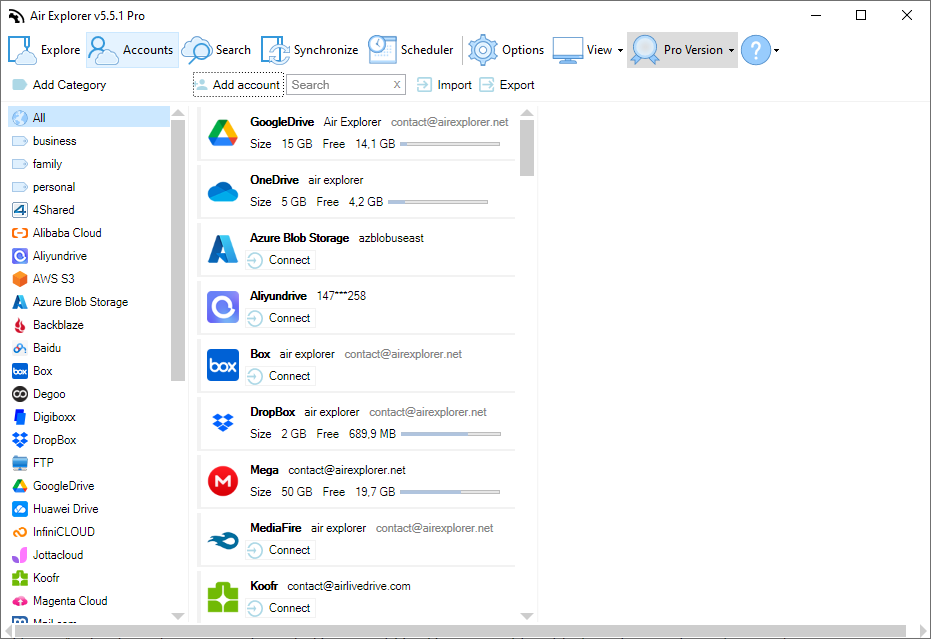Filter by DropBox in sidebar
931x639 pixels.
pos(89,440)
